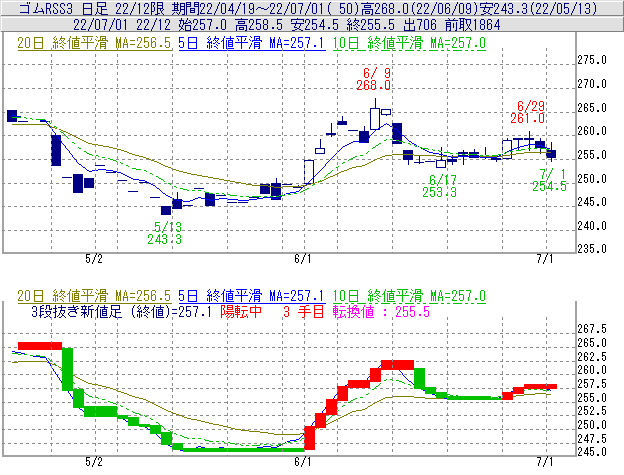Click the 270.0 price axis label
624x475 pixels.
click(592, 84)
